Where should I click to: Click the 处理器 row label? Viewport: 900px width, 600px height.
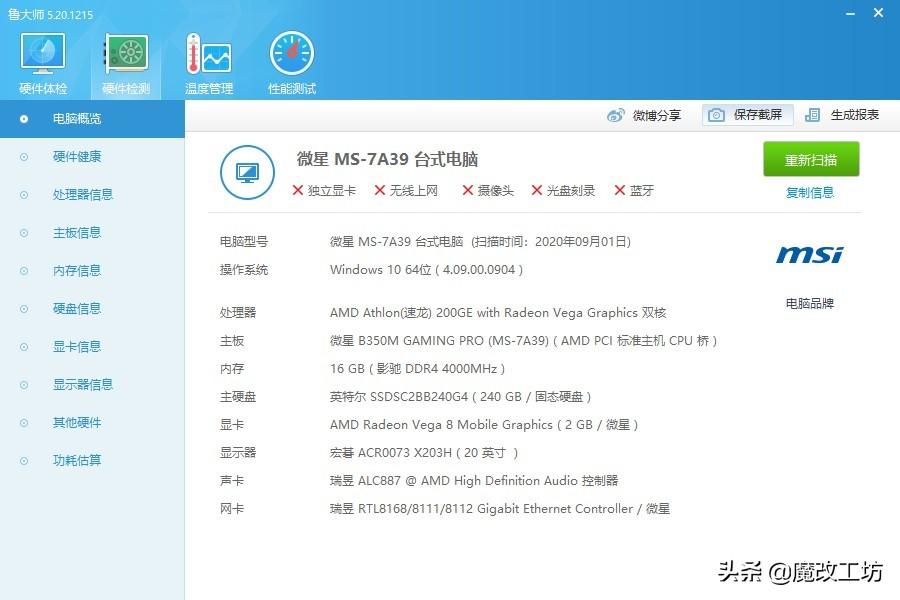[238, 313]
